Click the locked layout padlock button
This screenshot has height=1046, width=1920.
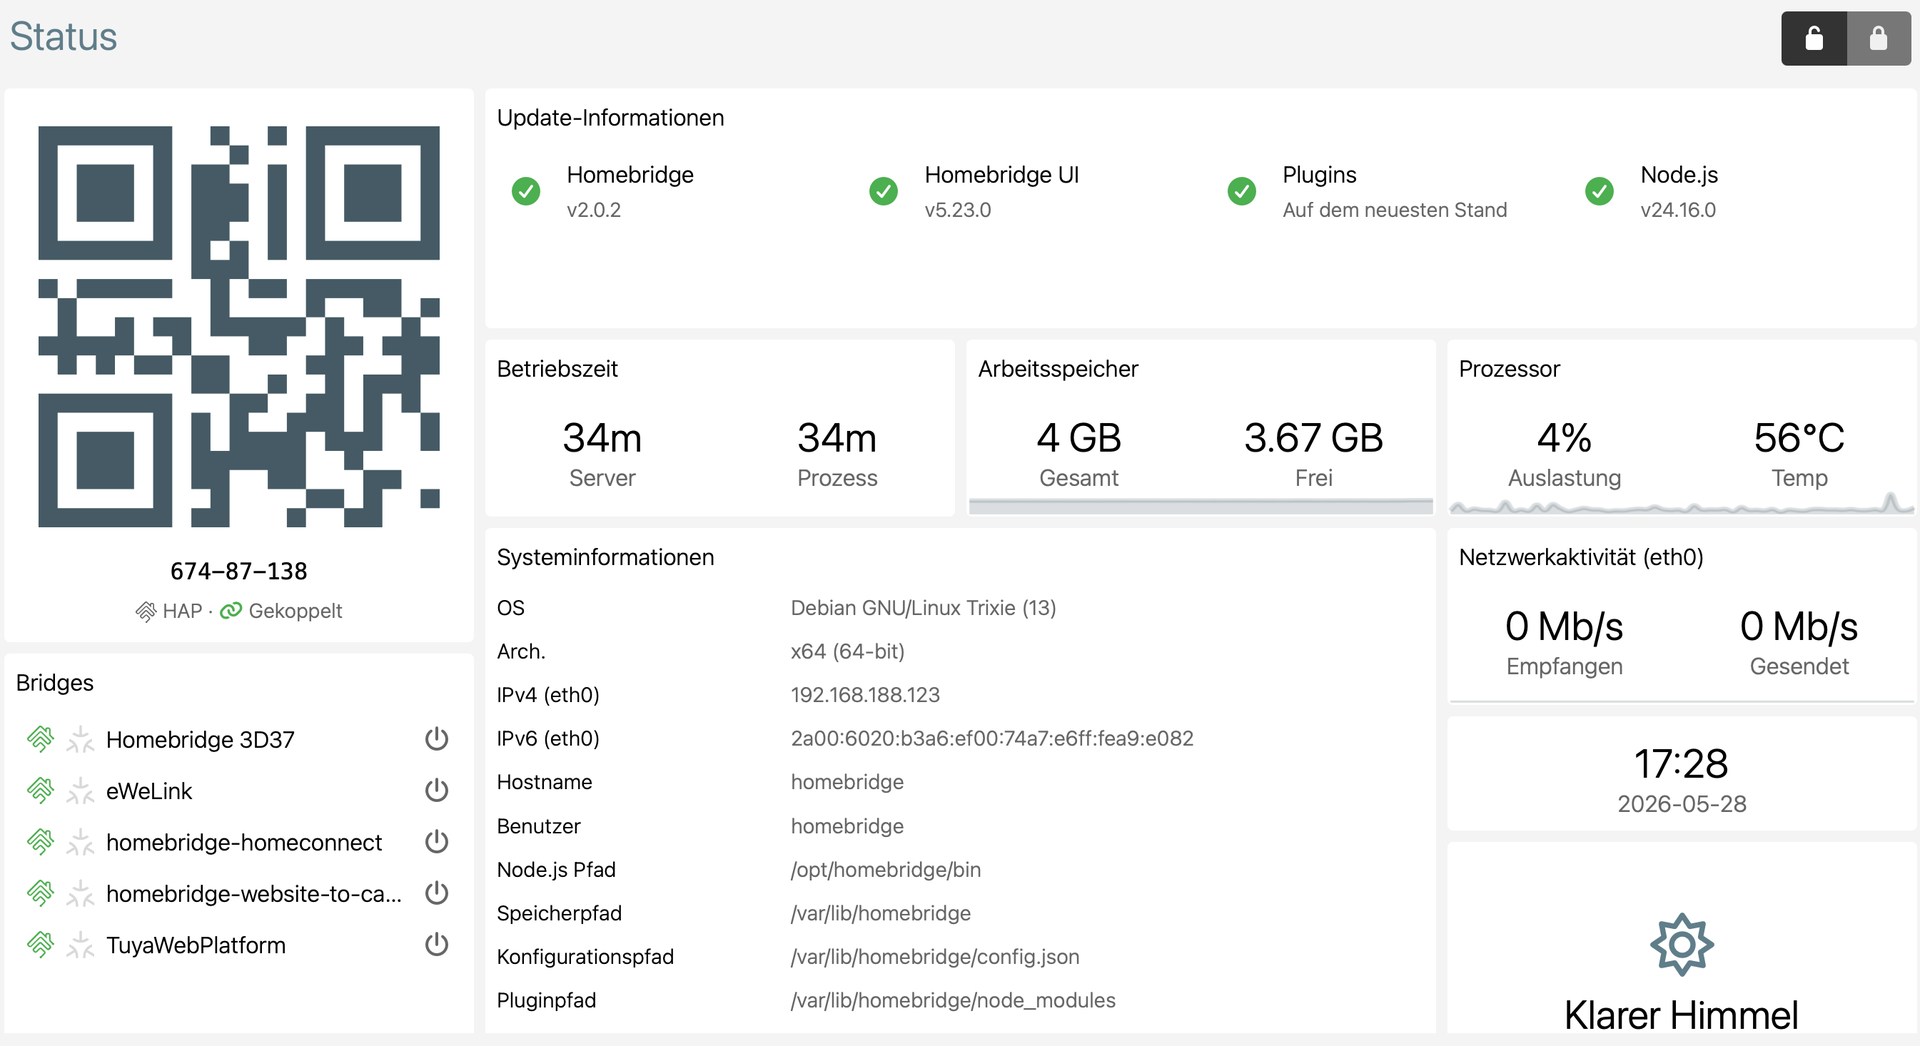[x=1879, y=39]
